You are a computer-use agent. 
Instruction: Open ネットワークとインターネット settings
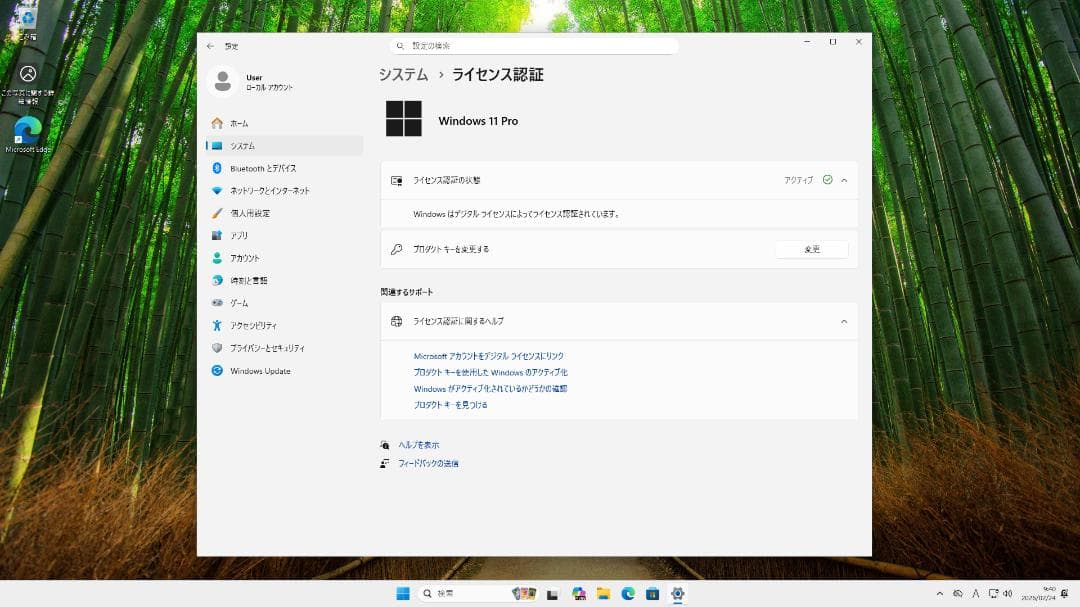click(284, 190)
